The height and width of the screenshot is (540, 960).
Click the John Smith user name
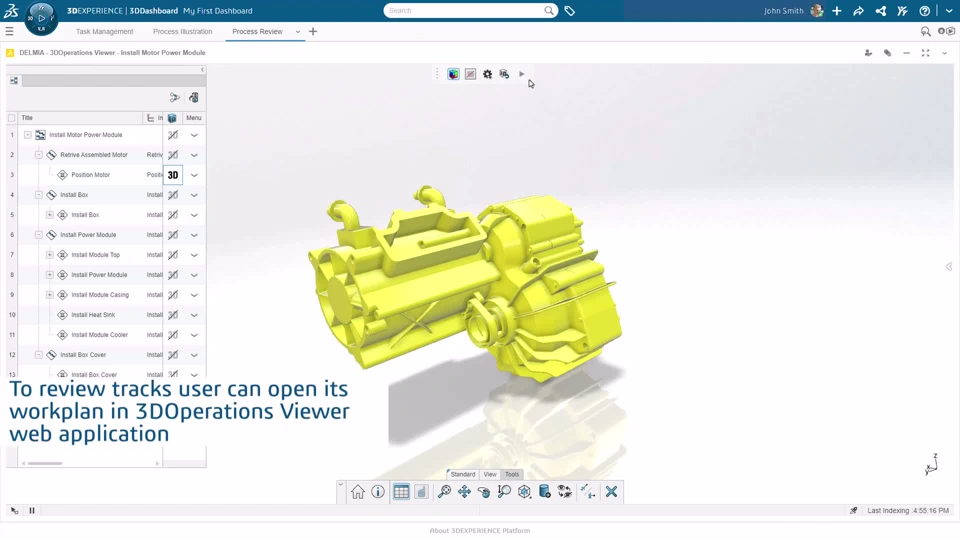point(783,10)
